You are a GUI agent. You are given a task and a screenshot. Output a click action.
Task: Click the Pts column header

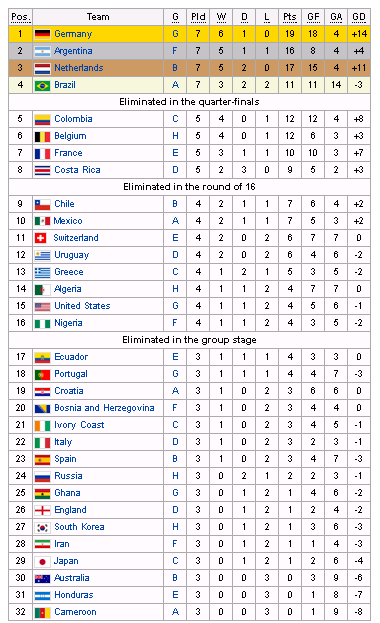[x=290, y=17]
